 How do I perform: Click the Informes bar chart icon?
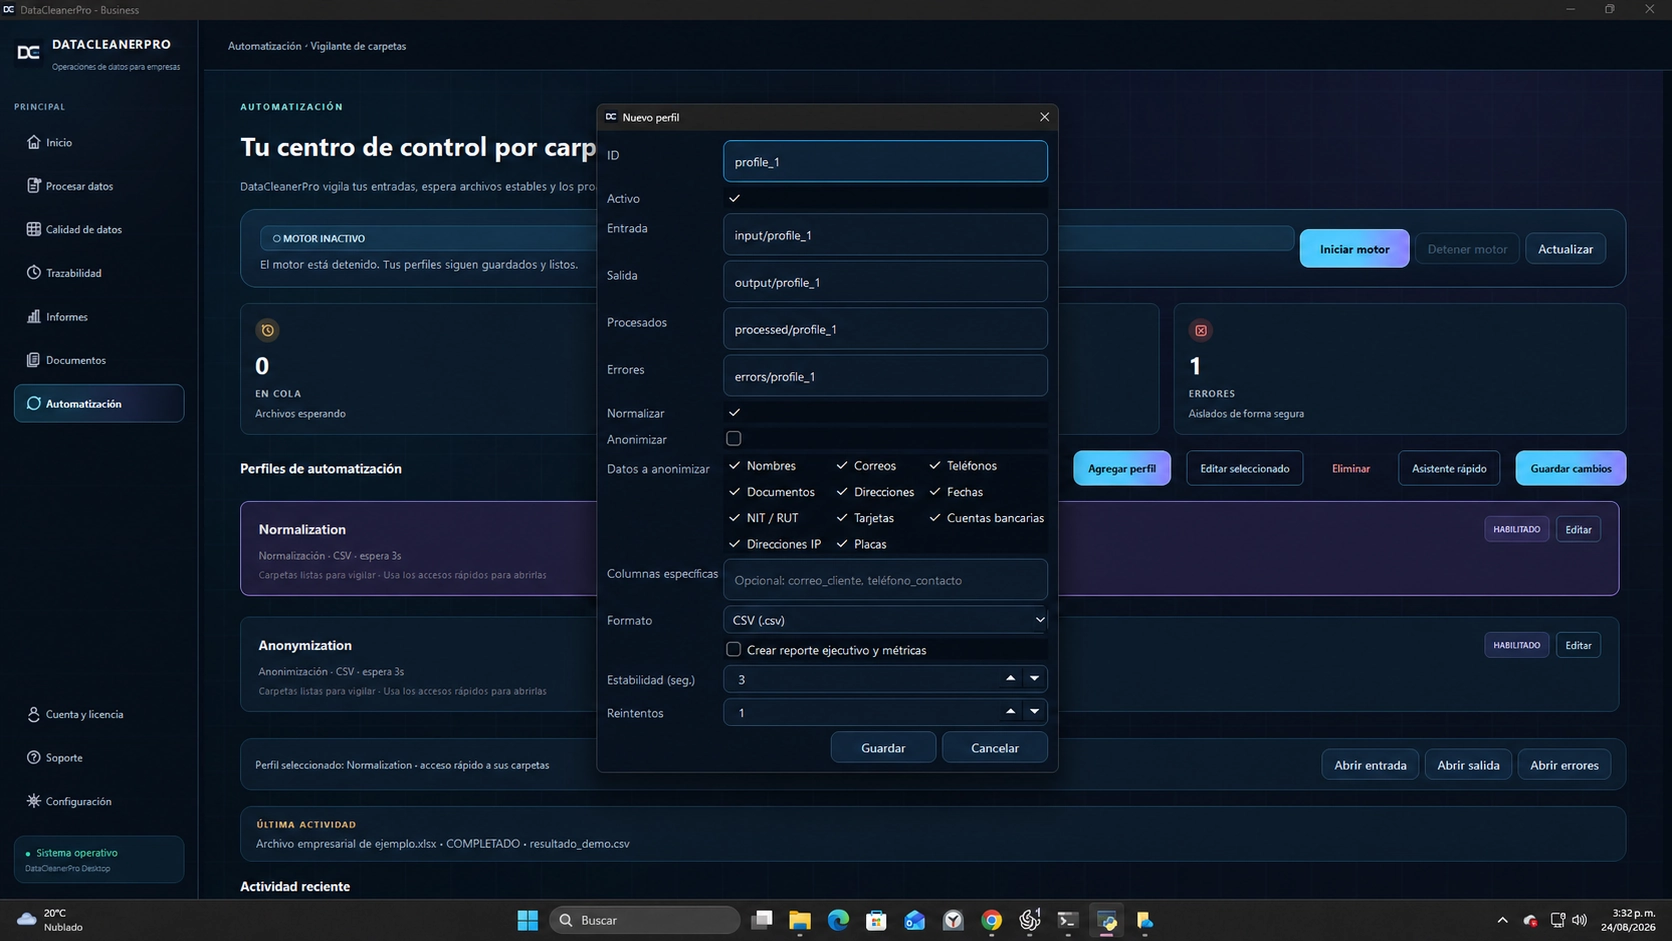[34, 316]
